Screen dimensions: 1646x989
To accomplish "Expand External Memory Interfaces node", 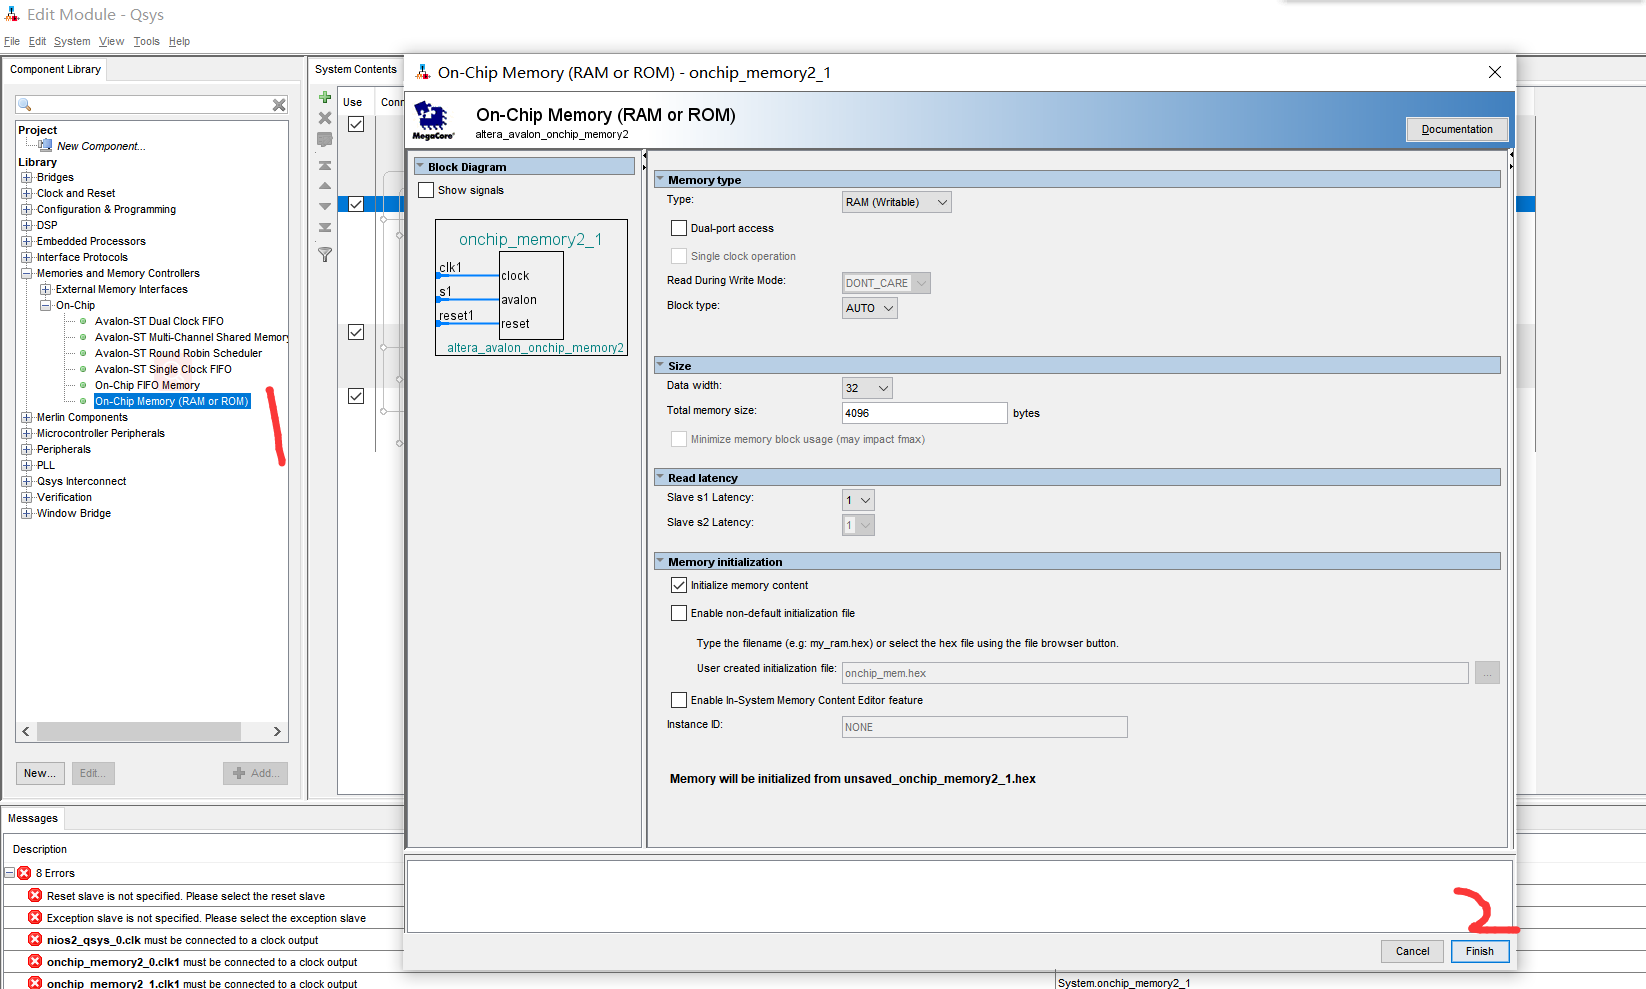I will [x=46, y=289].
